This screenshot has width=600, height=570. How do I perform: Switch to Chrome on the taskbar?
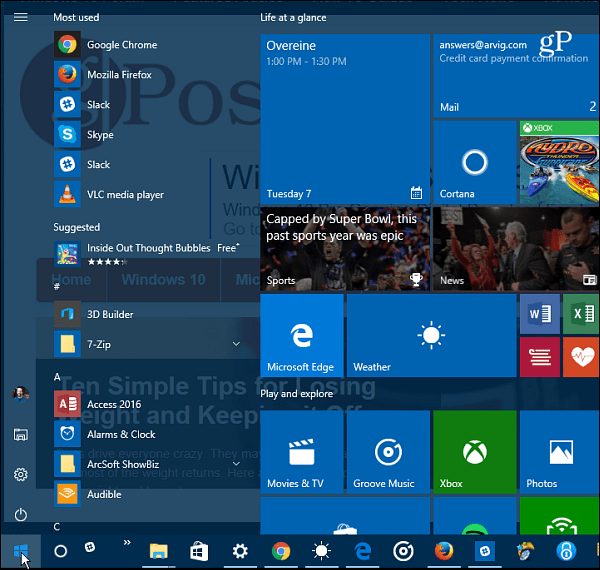(x=281, y=551)
